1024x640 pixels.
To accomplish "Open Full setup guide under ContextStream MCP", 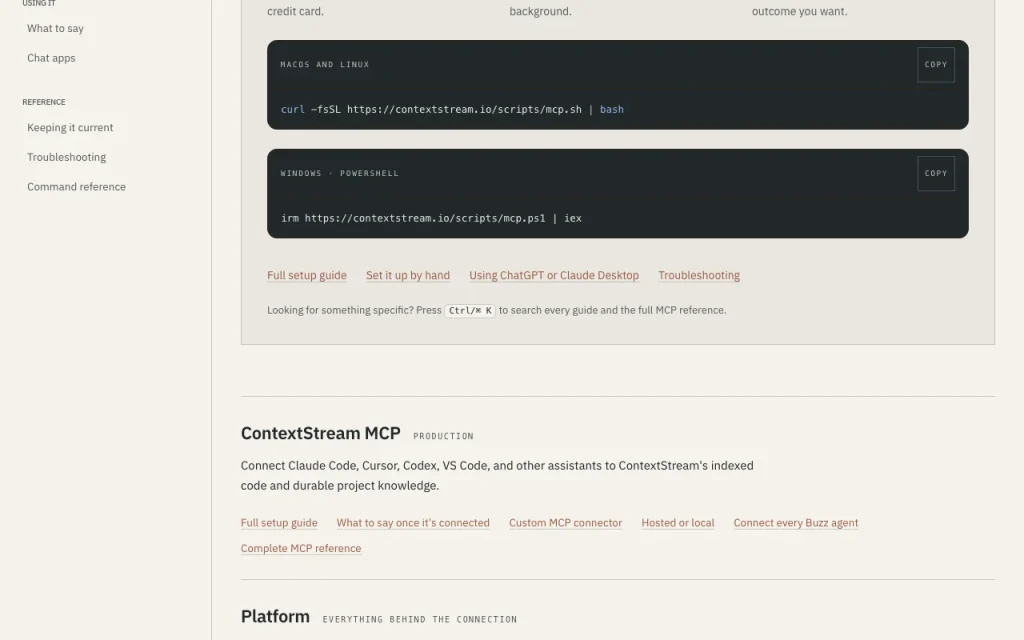I will tap(279, 523).
